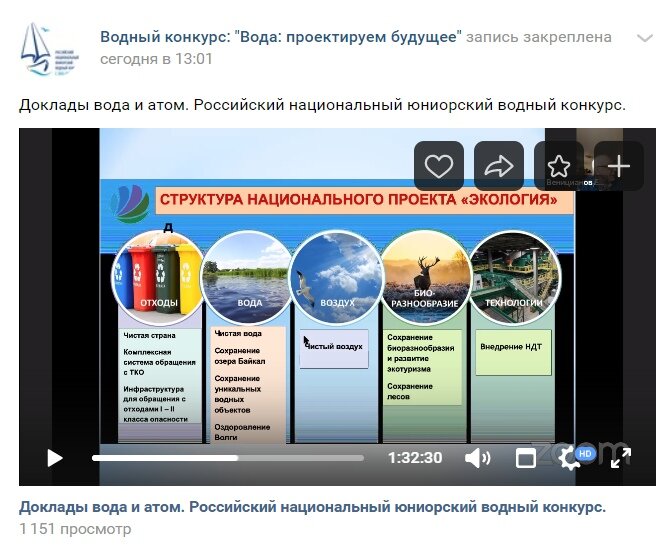Click the 'Чистый воздух' box in slide
This screenshot has height=550, width=671.
334,348
